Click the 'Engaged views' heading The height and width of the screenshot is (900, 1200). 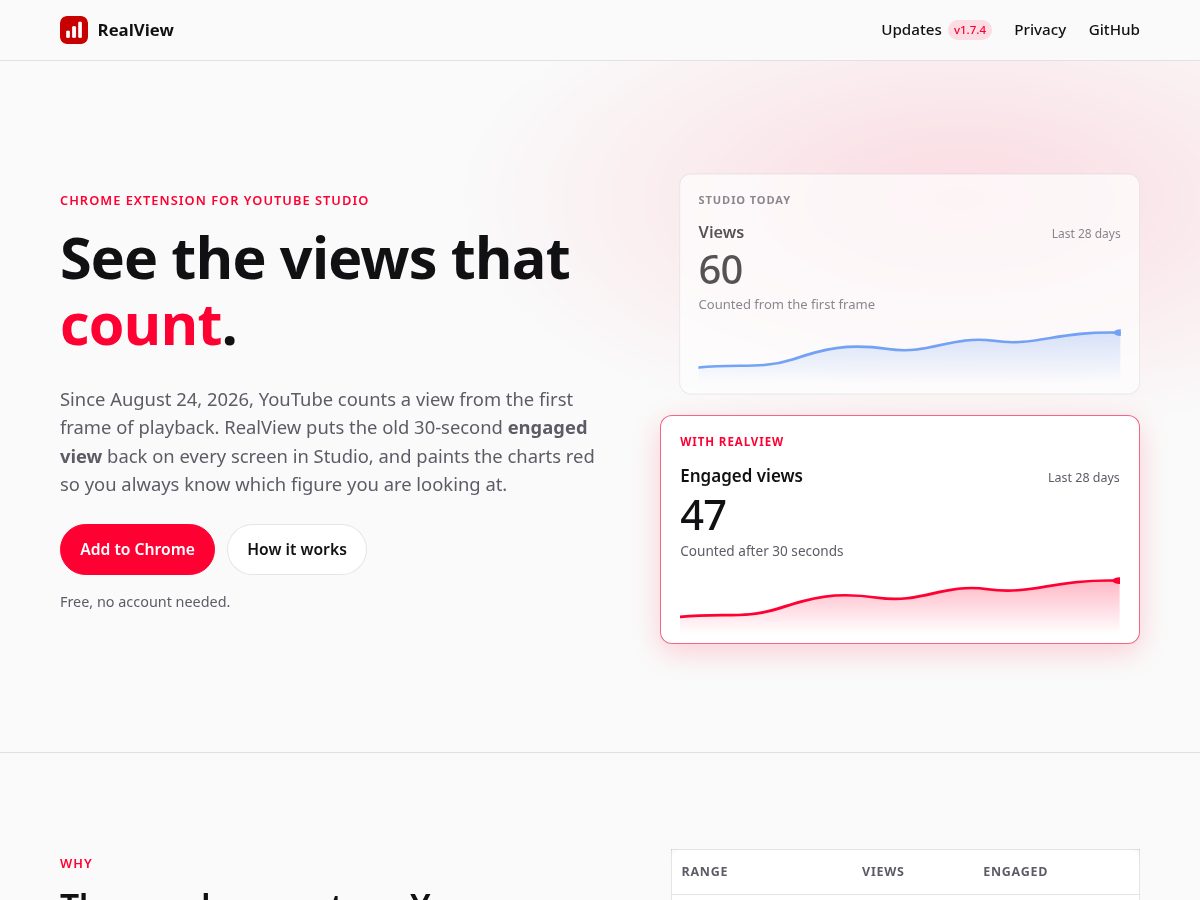click(741, 476)
